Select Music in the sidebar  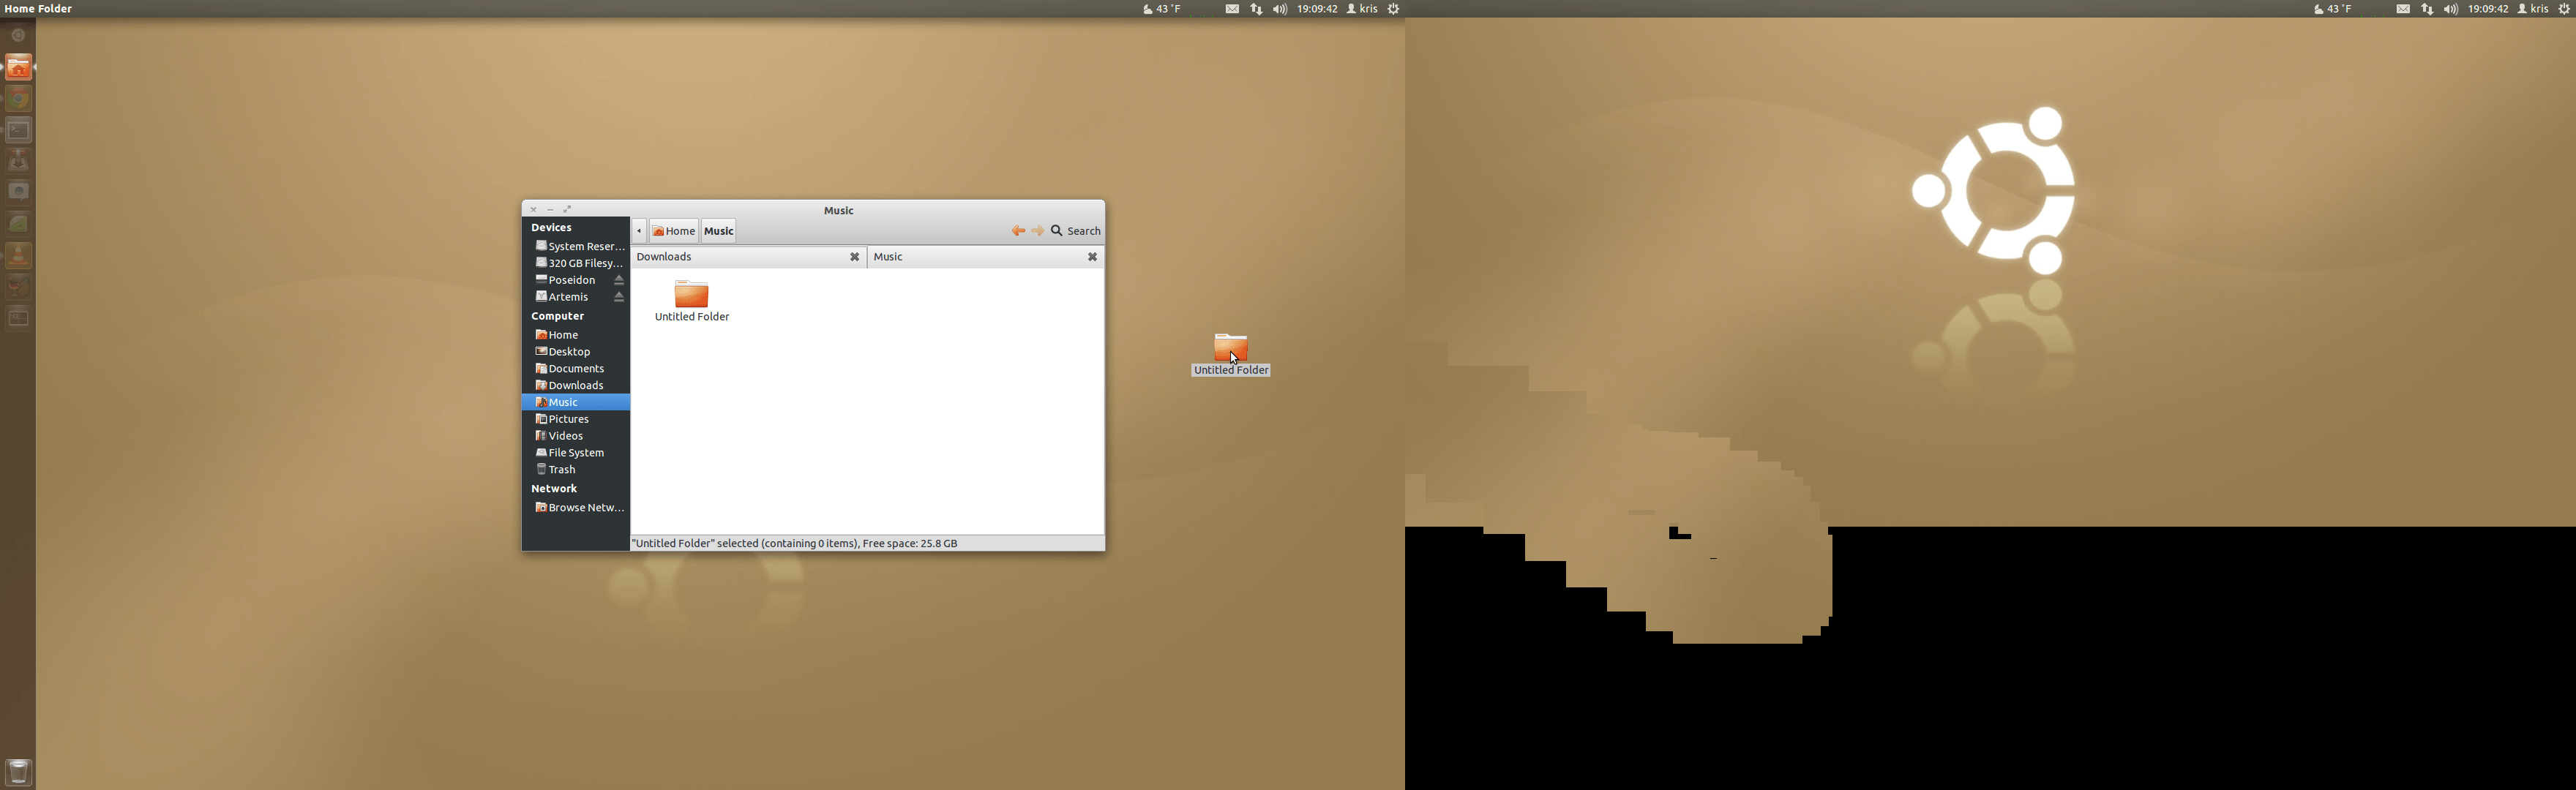(576, 402)
